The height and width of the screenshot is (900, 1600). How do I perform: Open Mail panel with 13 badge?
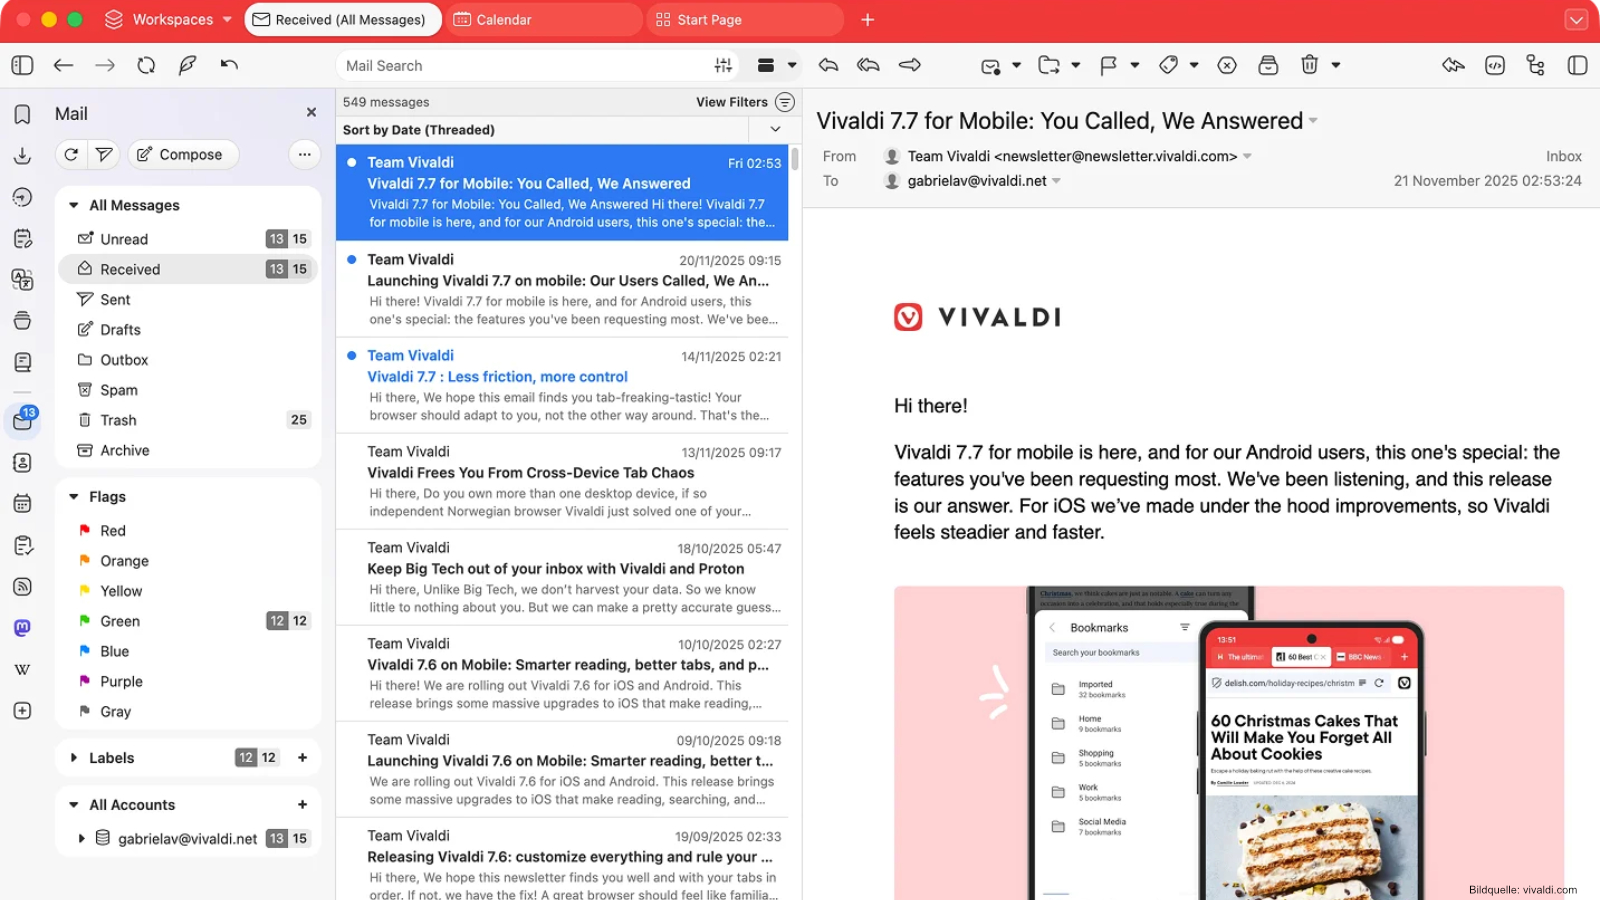coord(22,420)
